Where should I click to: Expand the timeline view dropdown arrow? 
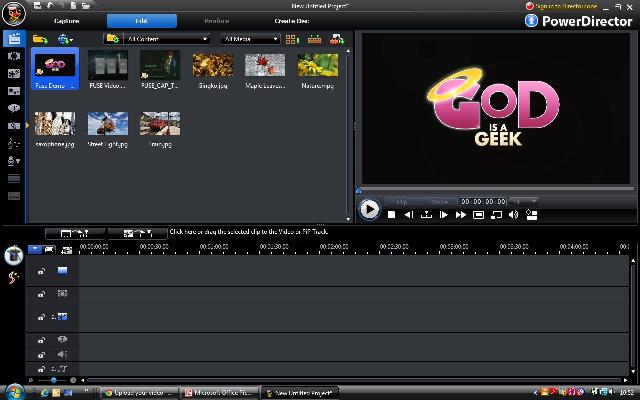coord(35,249)
